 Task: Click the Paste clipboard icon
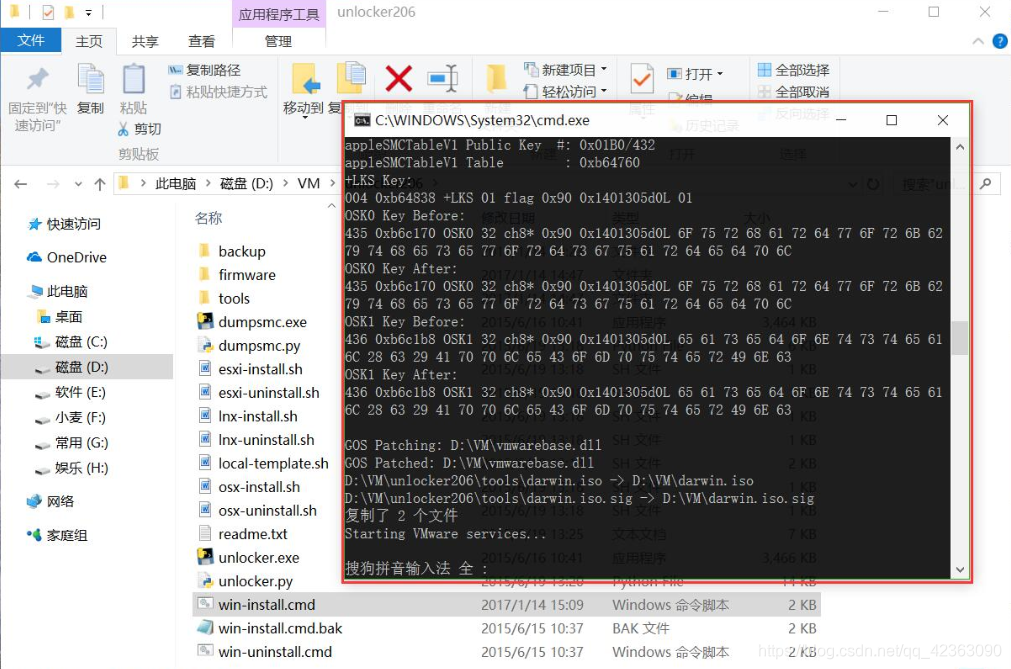click(x=133, y=79)
